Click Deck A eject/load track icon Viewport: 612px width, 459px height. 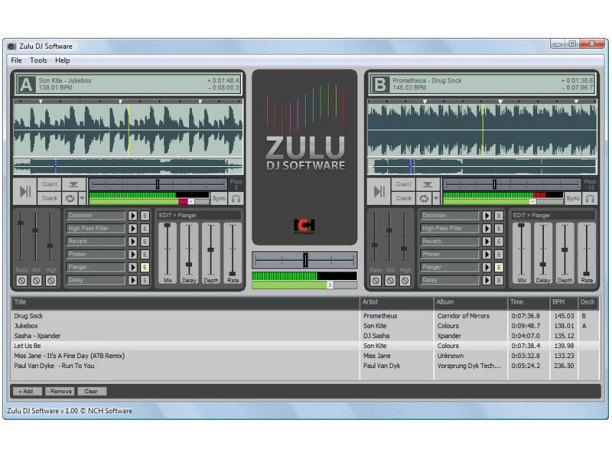click(73, 184)
